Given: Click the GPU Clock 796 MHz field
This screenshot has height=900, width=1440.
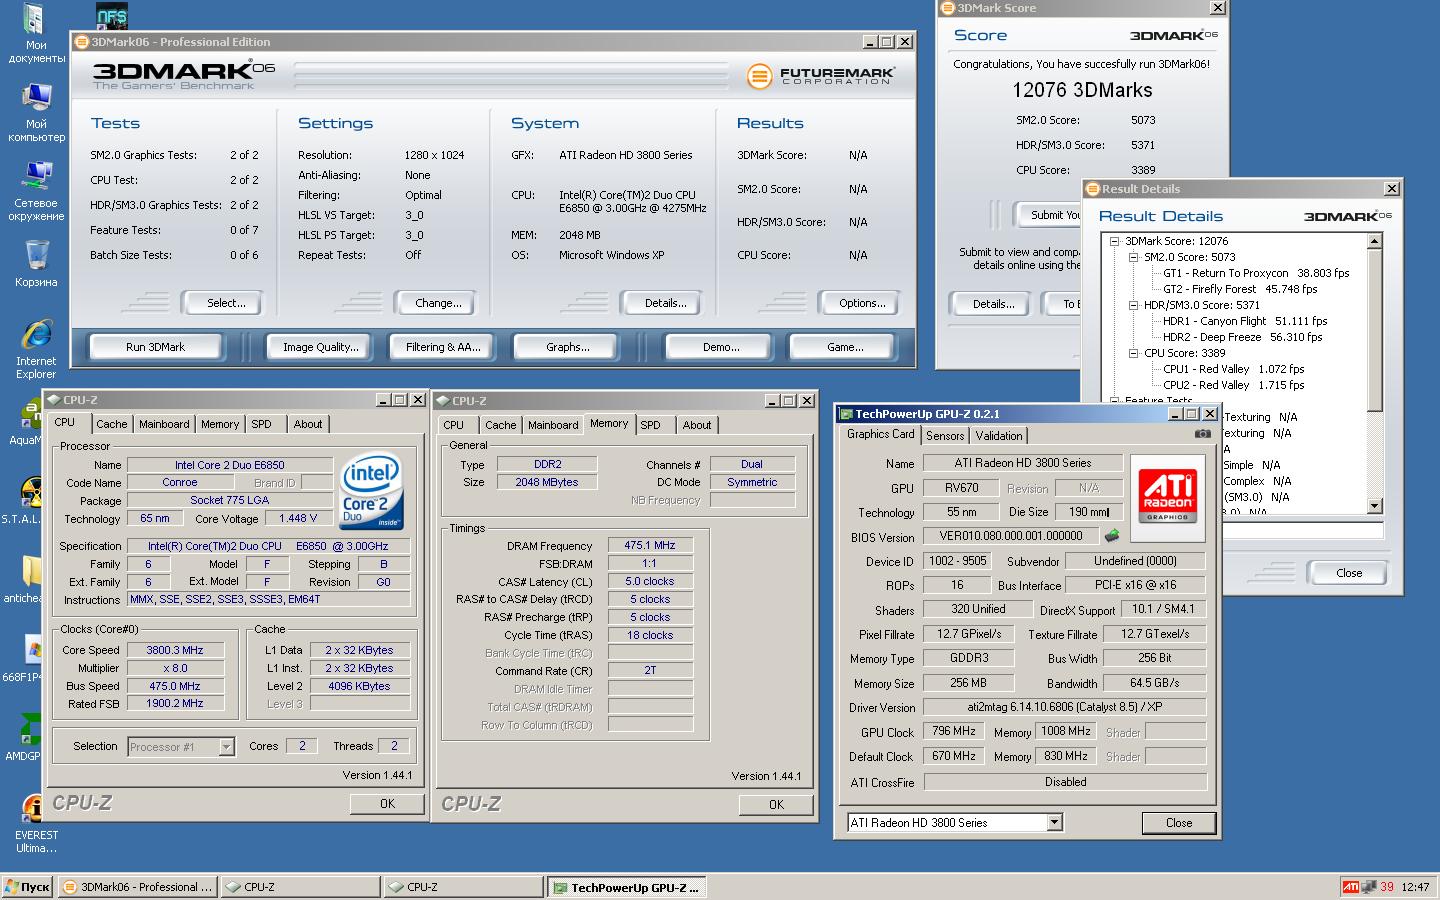Looking at the screenshot, I should coord(952,731).
